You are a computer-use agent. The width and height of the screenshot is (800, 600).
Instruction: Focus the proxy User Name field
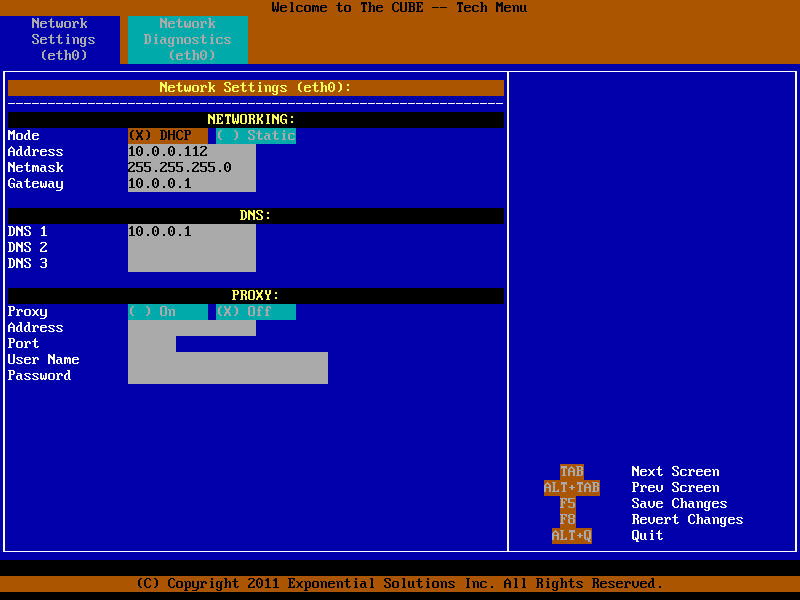click(228, 360)
